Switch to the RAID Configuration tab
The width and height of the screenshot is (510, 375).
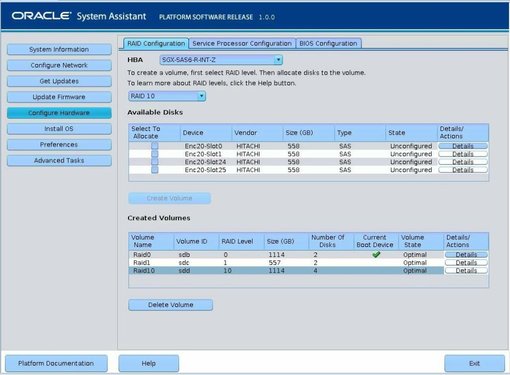click(156, 44)
